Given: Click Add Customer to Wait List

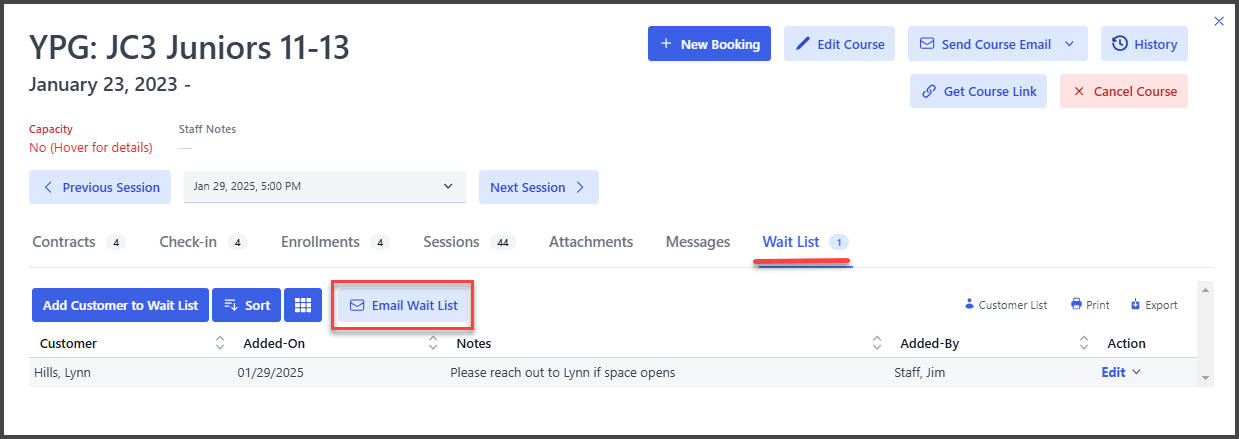Looking at the screenshot, I should coord(120,305).
